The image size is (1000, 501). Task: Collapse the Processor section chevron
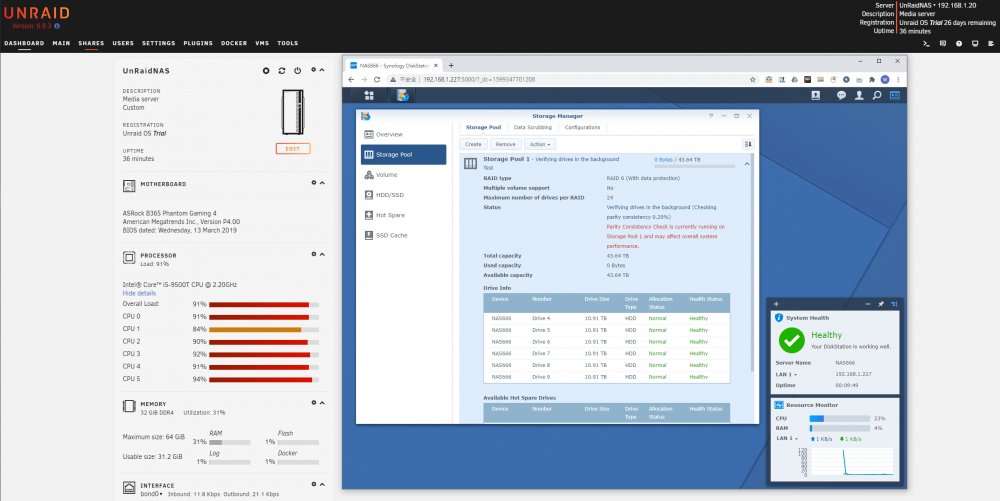[x=322, y=254]
